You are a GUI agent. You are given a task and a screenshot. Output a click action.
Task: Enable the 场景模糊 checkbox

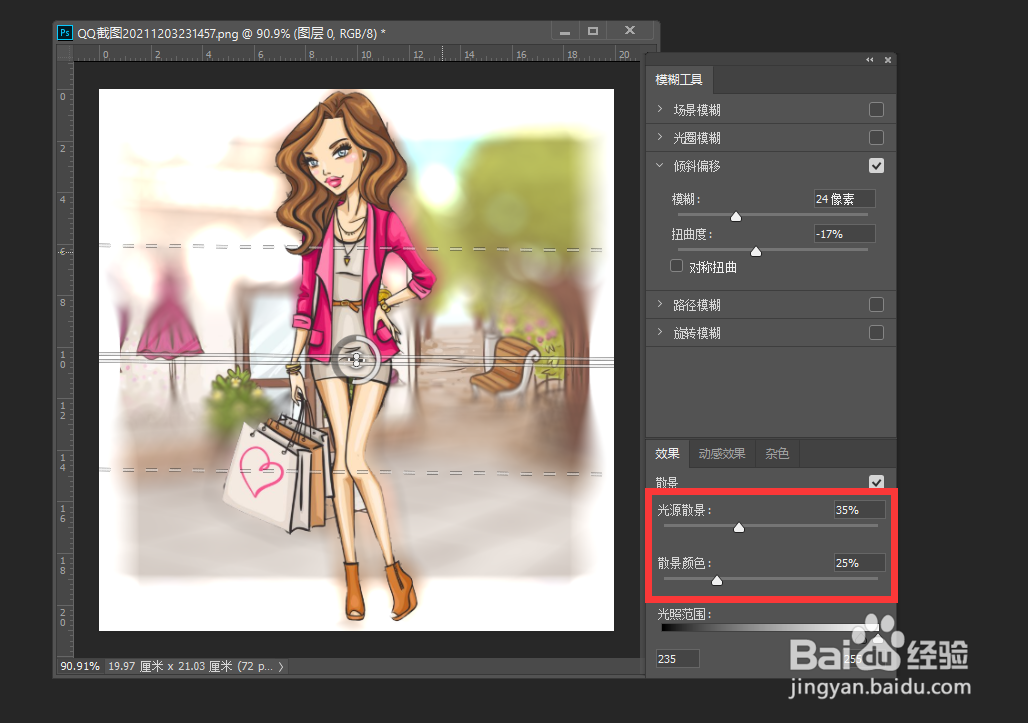coord(876,109)
